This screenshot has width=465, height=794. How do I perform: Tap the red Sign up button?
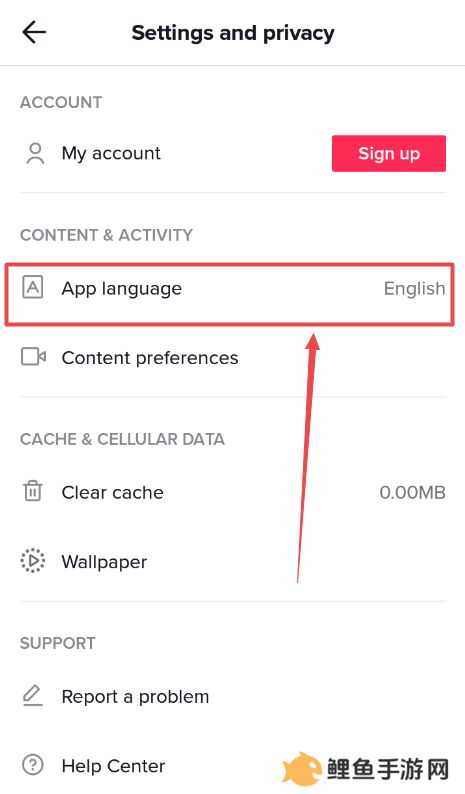tap(389, 153)
